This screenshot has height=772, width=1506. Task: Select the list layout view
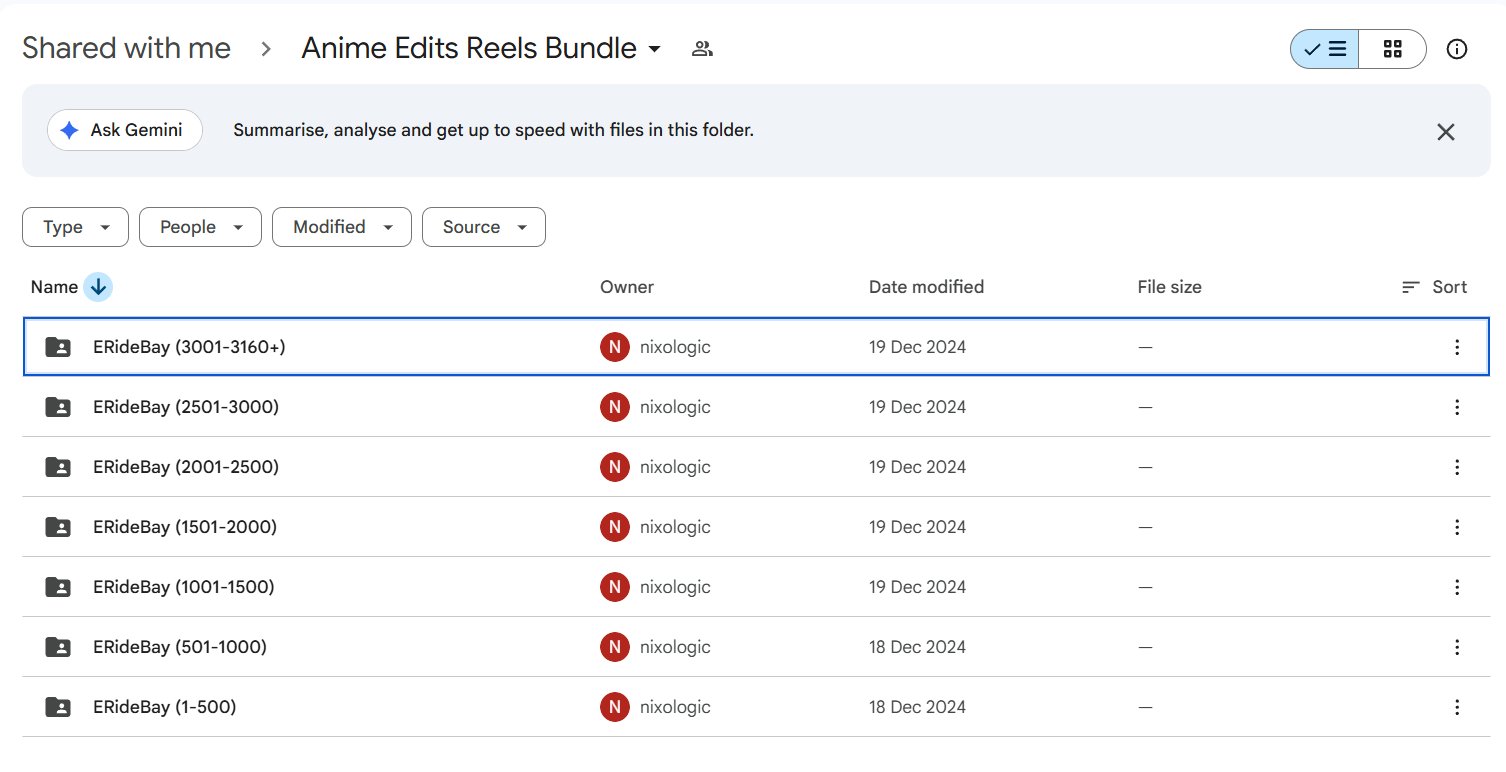click(1325, 49)
